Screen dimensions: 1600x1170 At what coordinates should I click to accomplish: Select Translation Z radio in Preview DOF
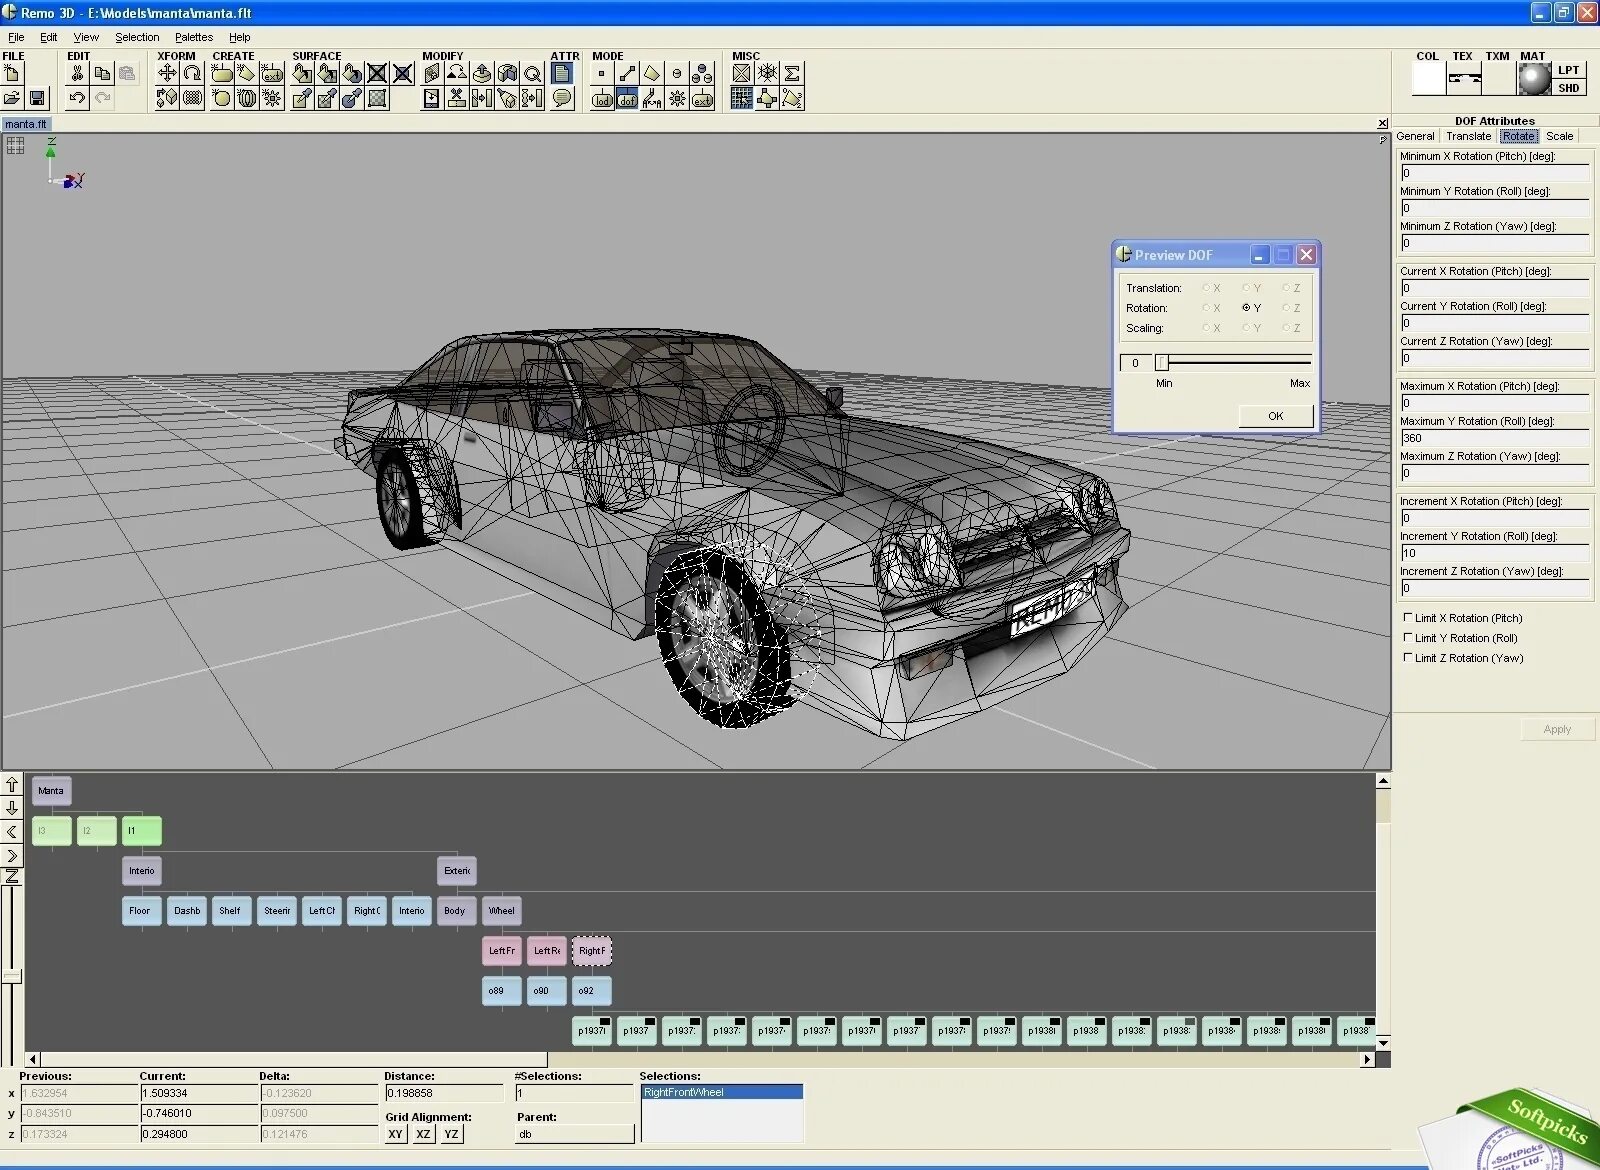[1286, 288]
